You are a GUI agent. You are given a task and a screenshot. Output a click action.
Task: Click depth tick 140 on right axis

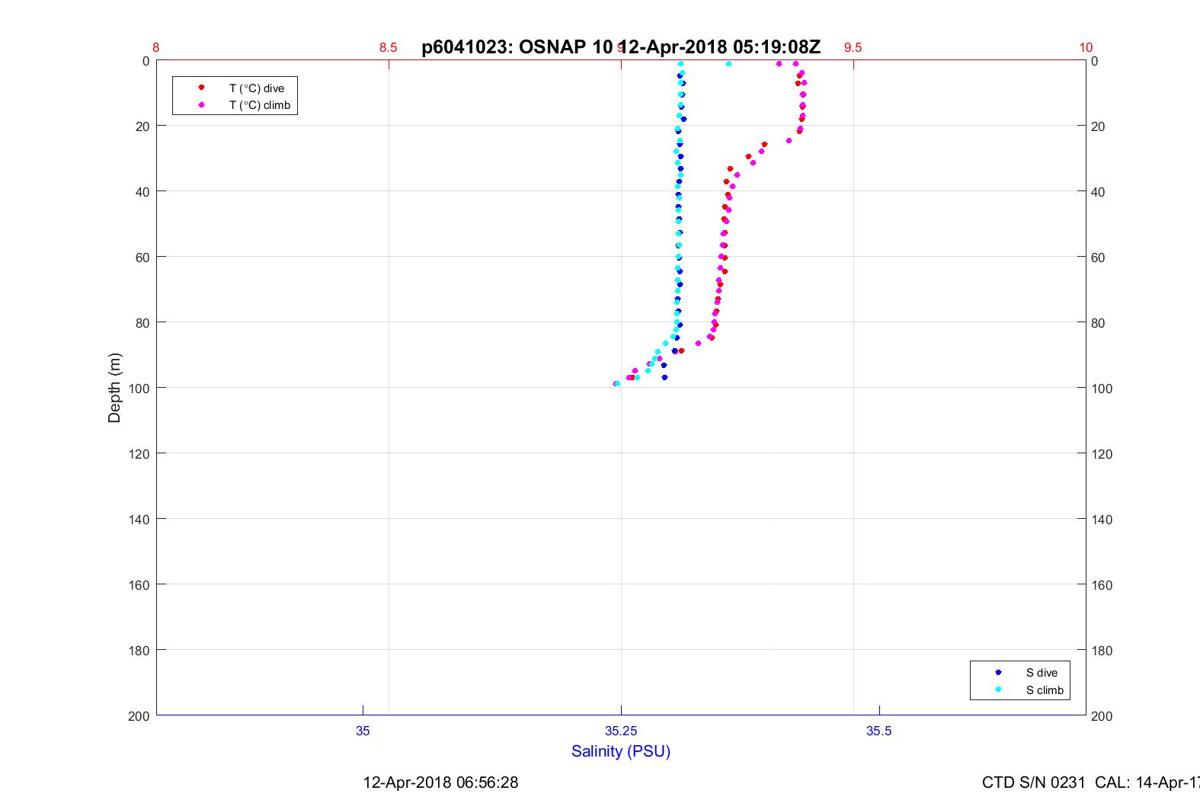(x=1102, y=519)
